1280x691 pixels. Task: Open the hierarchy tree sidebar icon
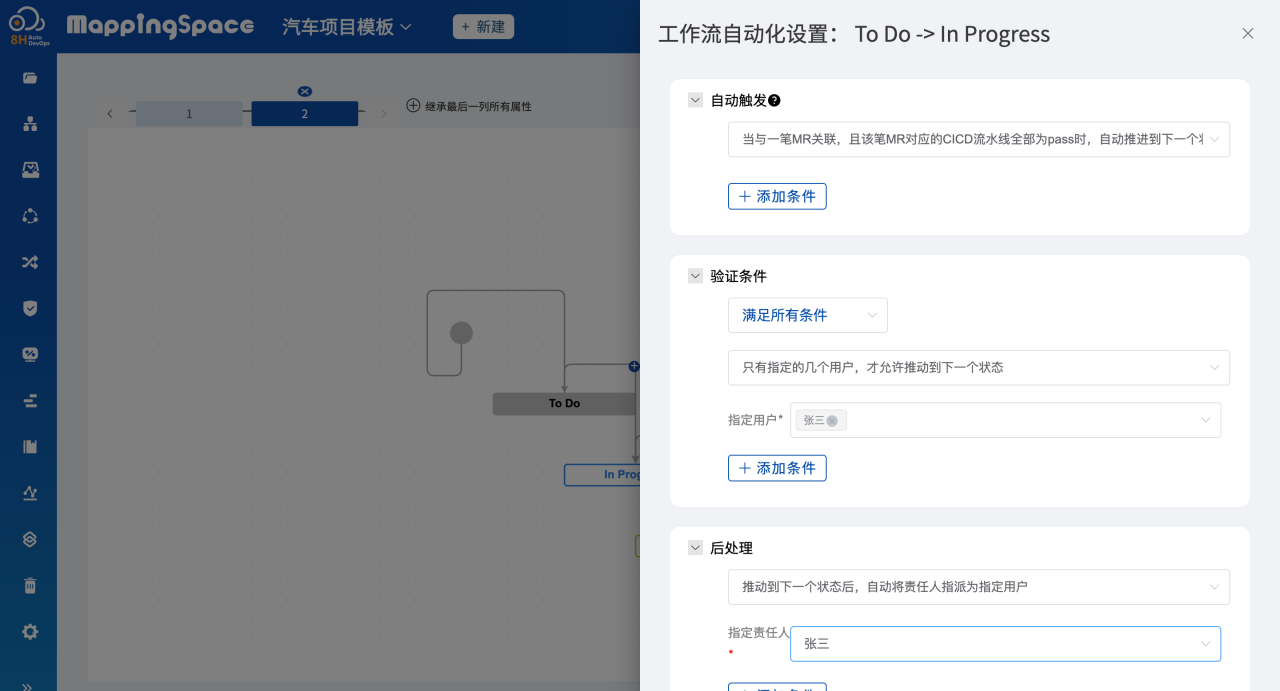[30, 124]
